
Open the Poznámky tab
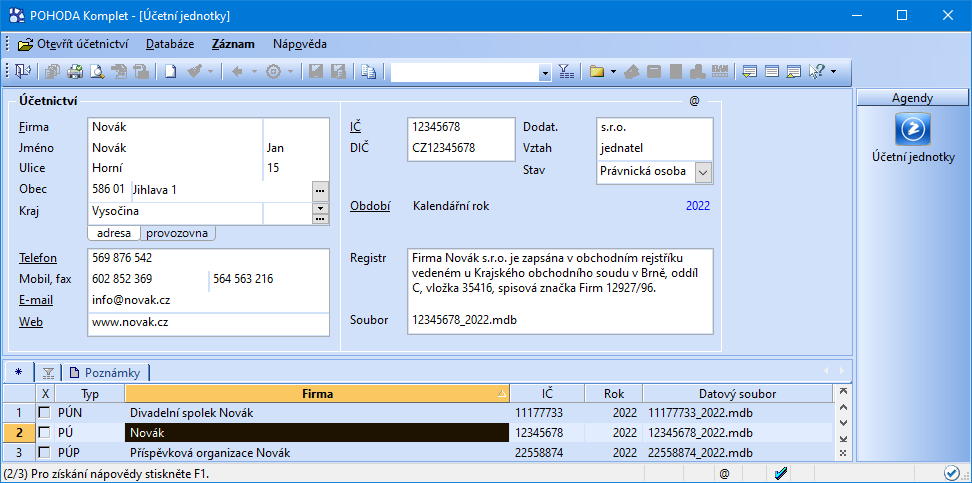(x=105, y=373)
